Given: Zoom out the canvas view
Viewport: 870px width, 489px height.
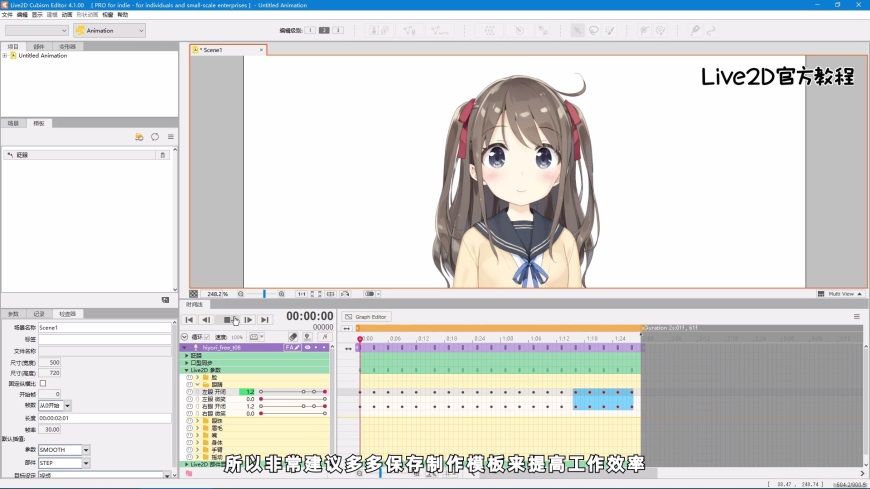Looking at the screenshot, I should point(241,294).
